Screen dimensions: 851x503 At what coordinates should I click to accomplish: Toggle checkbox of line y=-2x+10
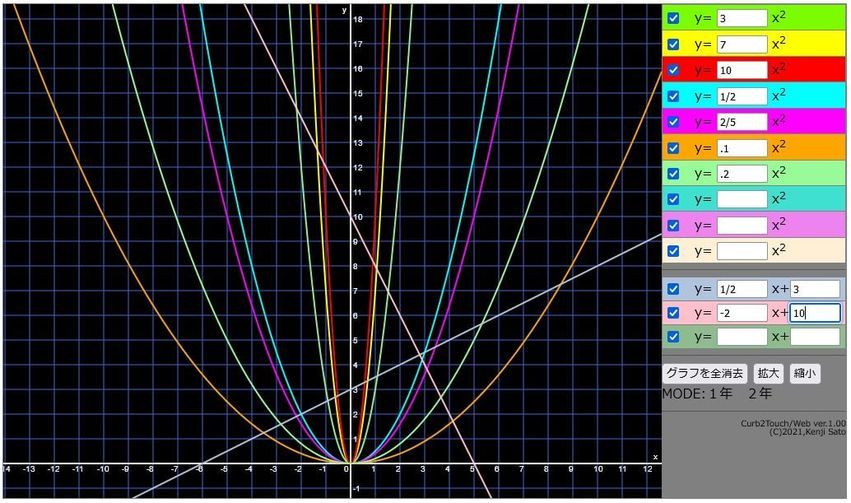(x=673, y=313)
